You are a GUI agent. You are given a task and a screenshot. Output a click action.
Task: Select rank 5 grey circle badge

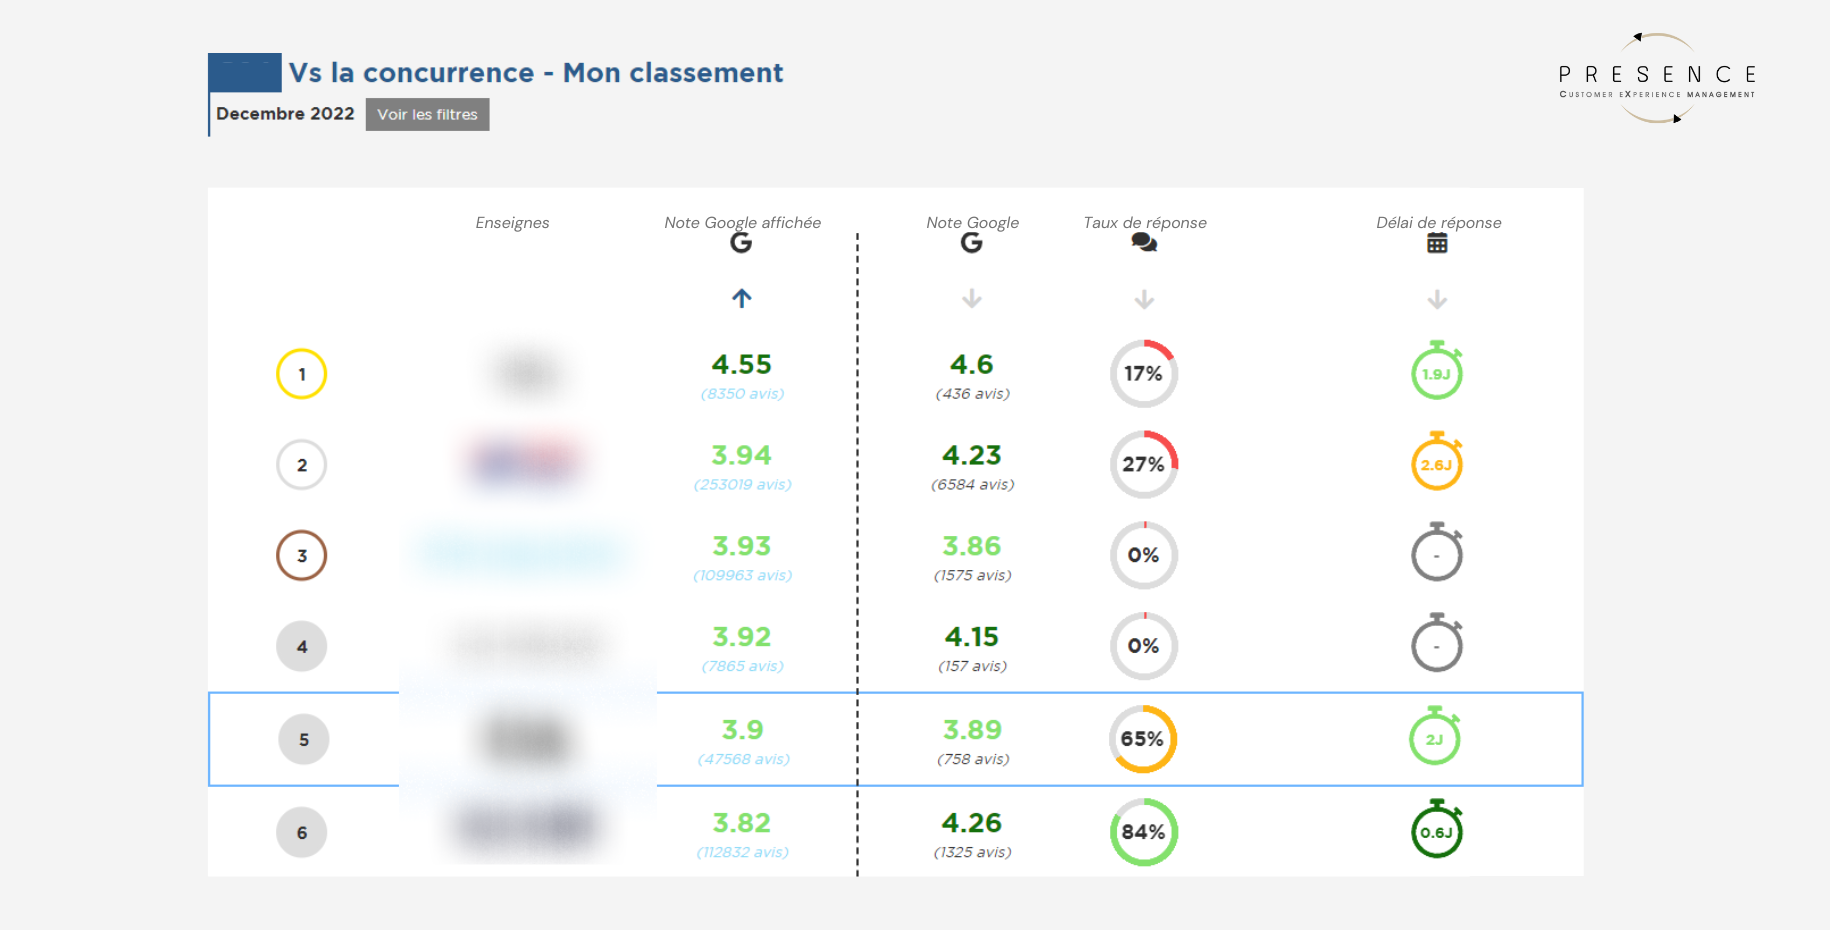(304, 740)
